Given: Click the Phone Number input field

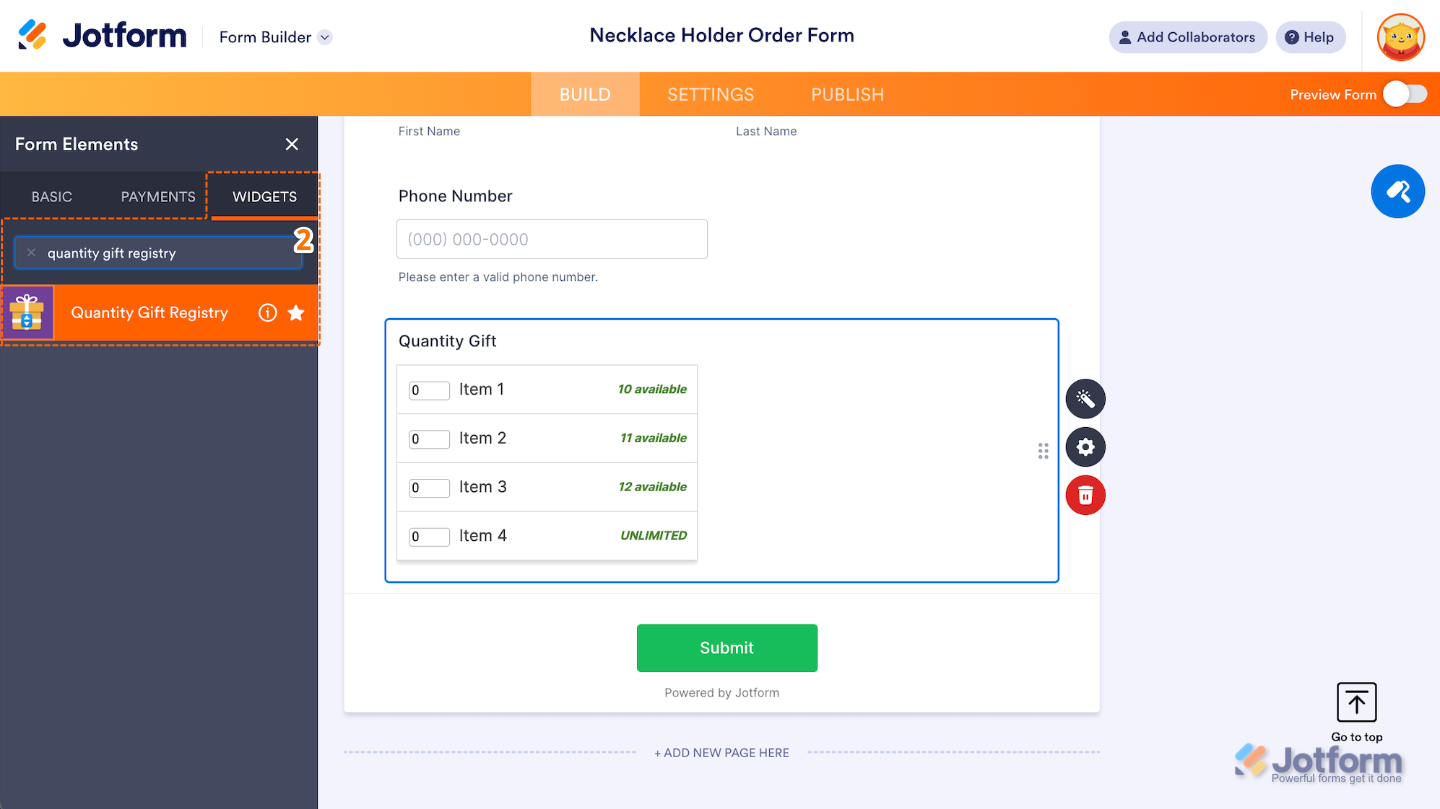Looking at the screenshot, I should (552, 239).
